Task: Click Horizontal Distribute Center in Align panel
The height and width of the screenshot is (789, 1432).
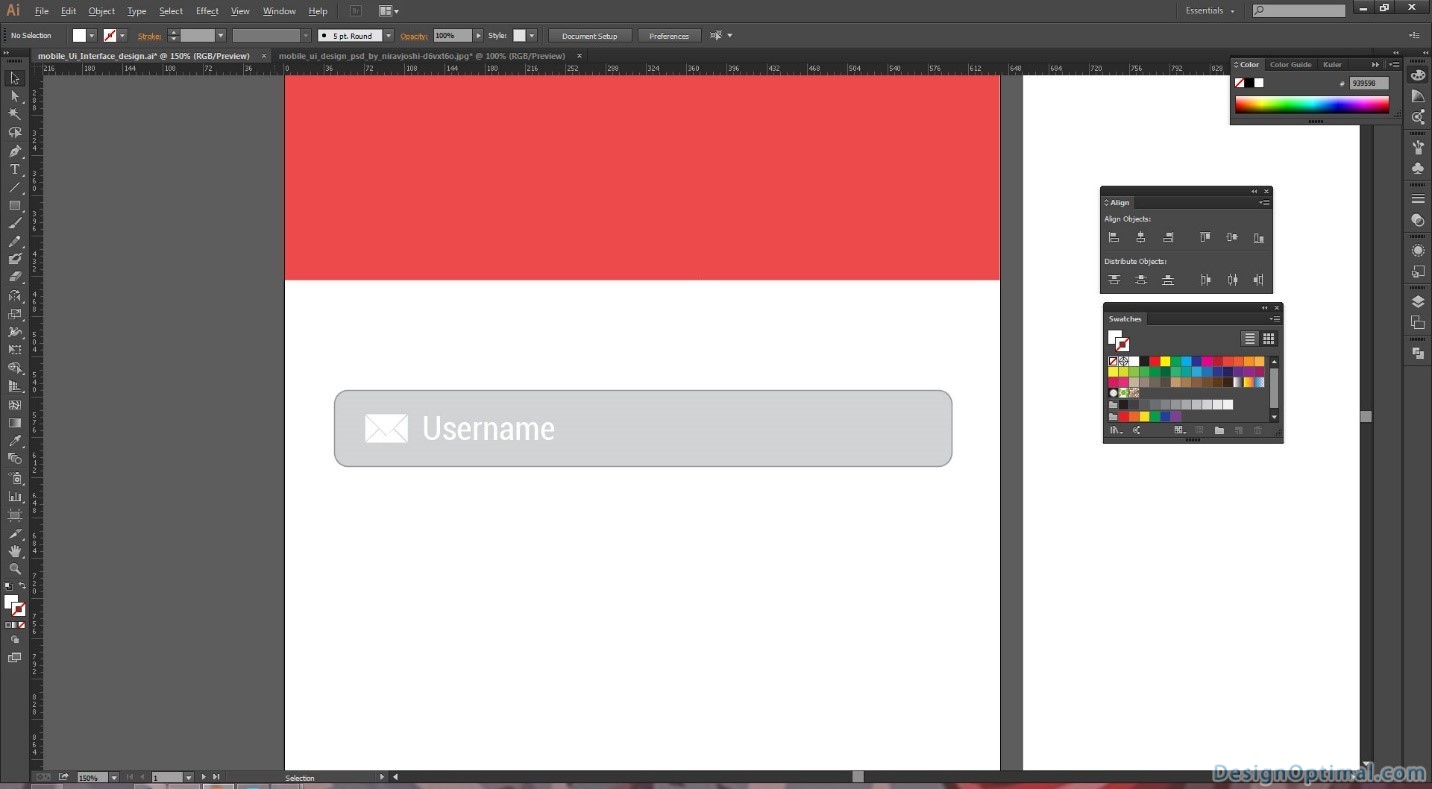Action: (1232, 280)
